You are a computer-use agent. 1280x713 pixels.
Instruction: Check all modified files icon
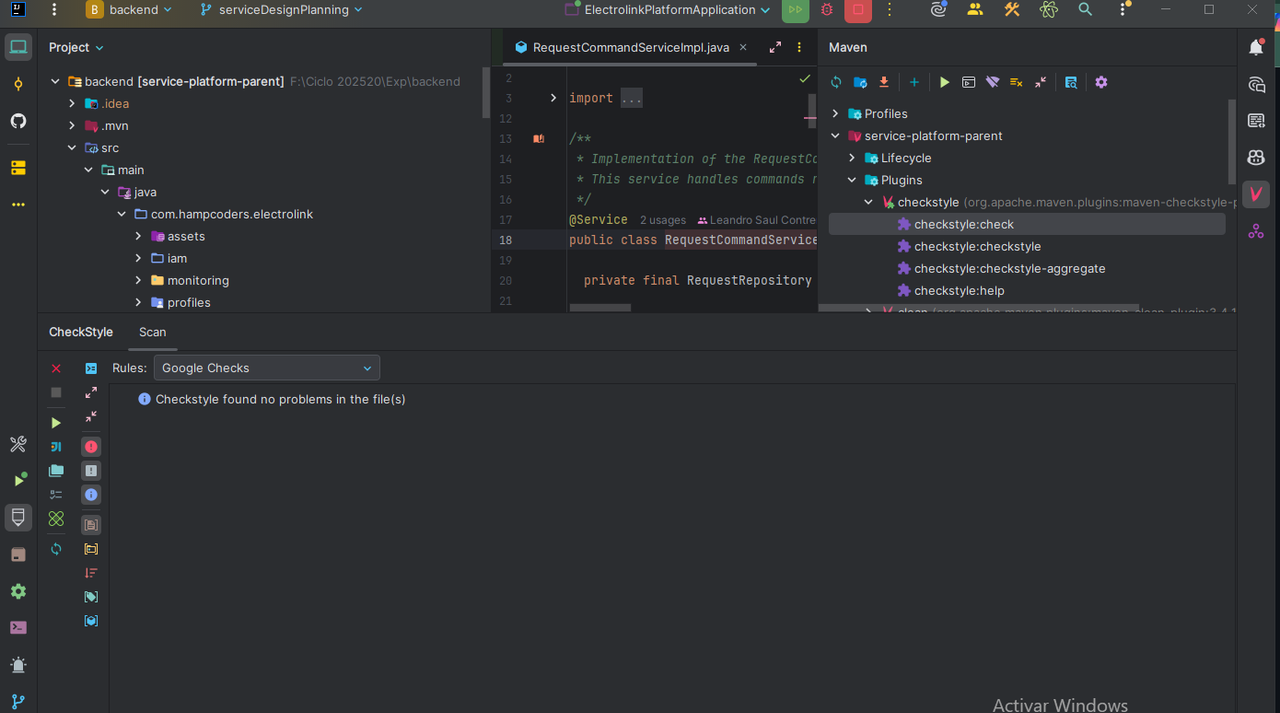click(56, 495)
